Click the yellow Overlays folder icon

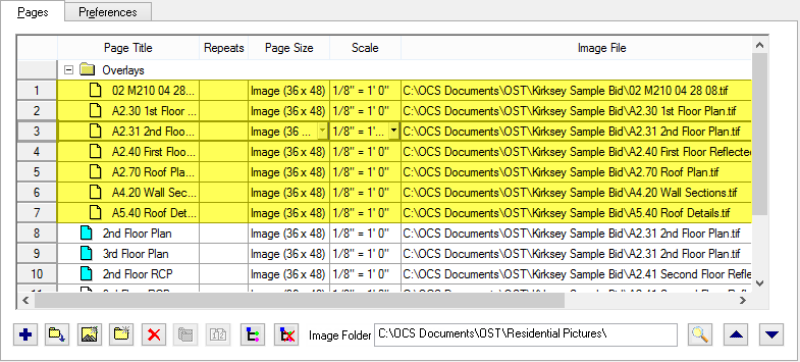click(88, 70)
